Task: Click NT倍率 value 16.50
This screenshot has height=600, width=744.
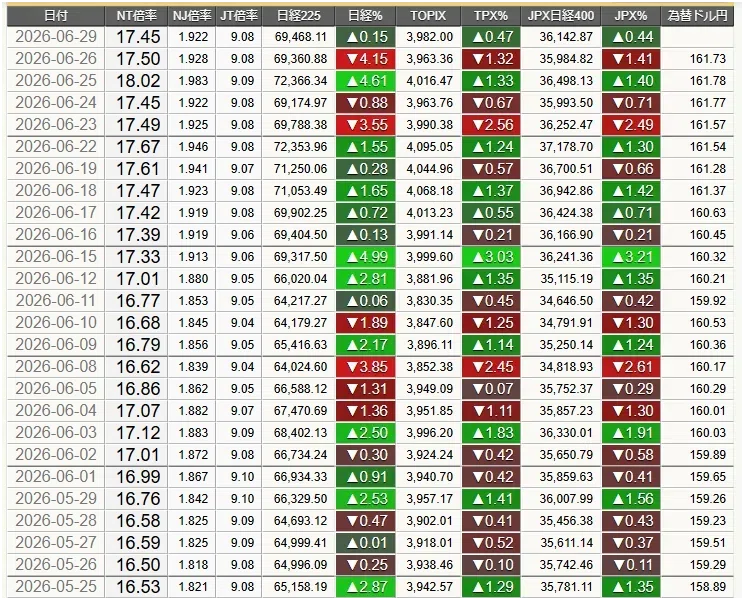Action: [x=138, y=565]
